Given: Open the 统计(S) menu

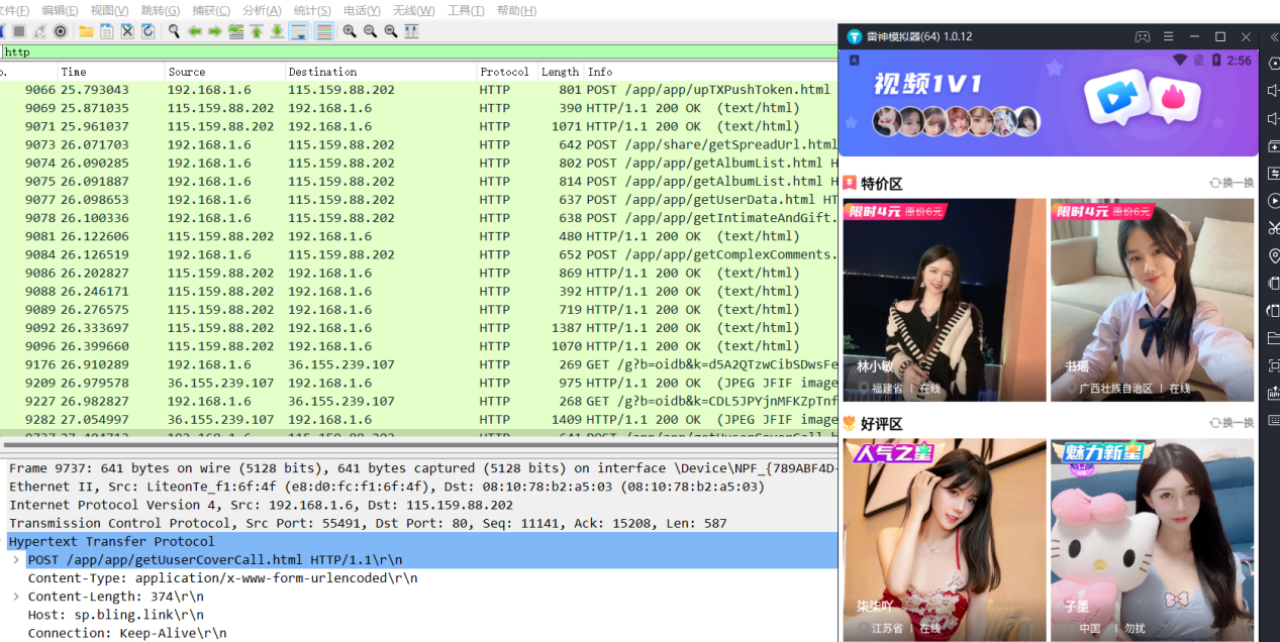Looking at the screenshot, I should point(312,10).
